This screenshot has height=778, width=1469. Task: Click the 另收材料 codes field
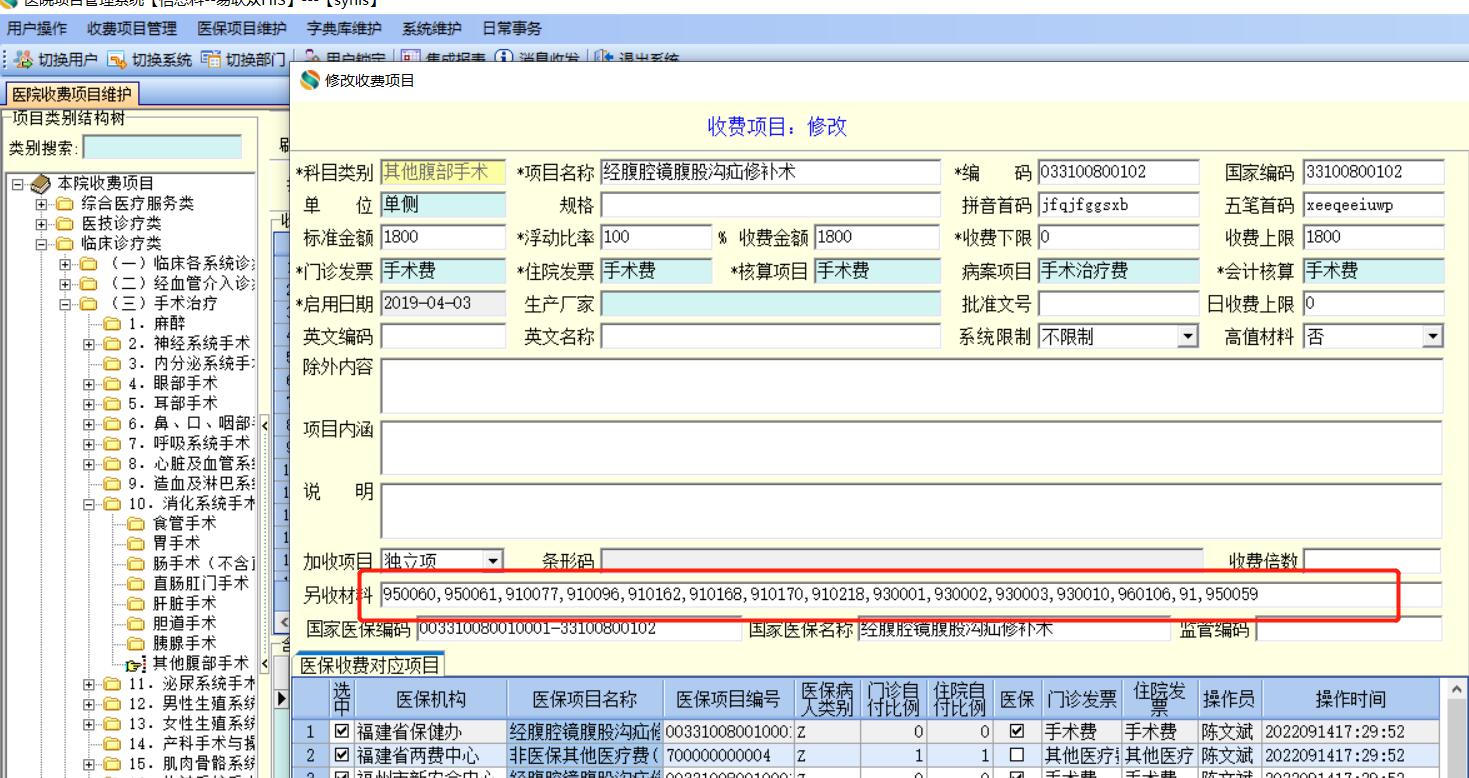click(x=910, y=595)
